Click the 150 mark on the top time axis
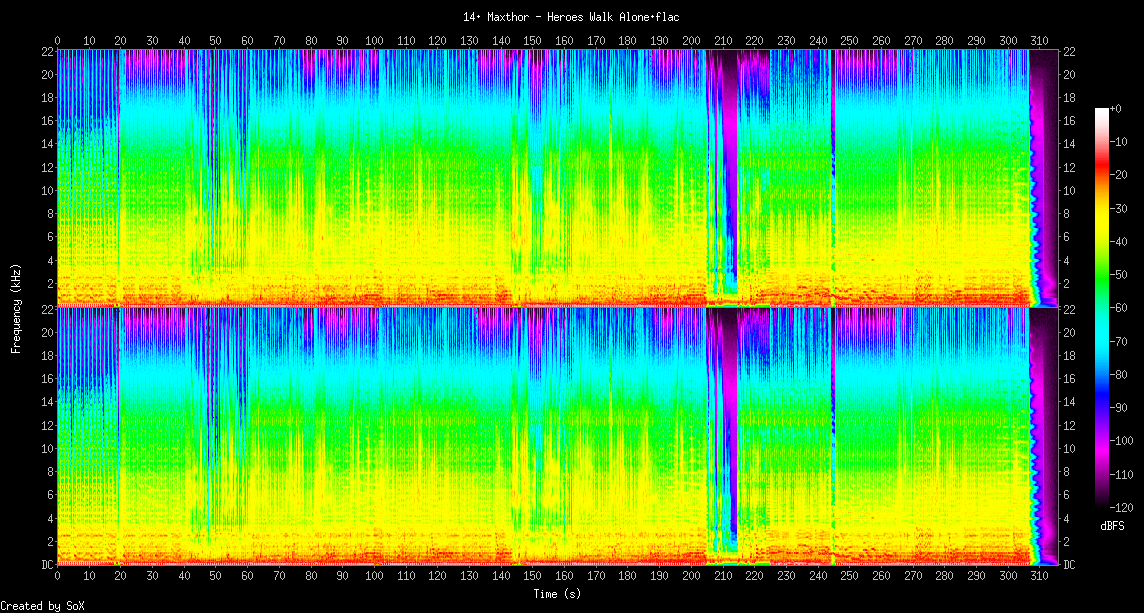The width and height of the screenshot is (1144, 613). [533, 40]
